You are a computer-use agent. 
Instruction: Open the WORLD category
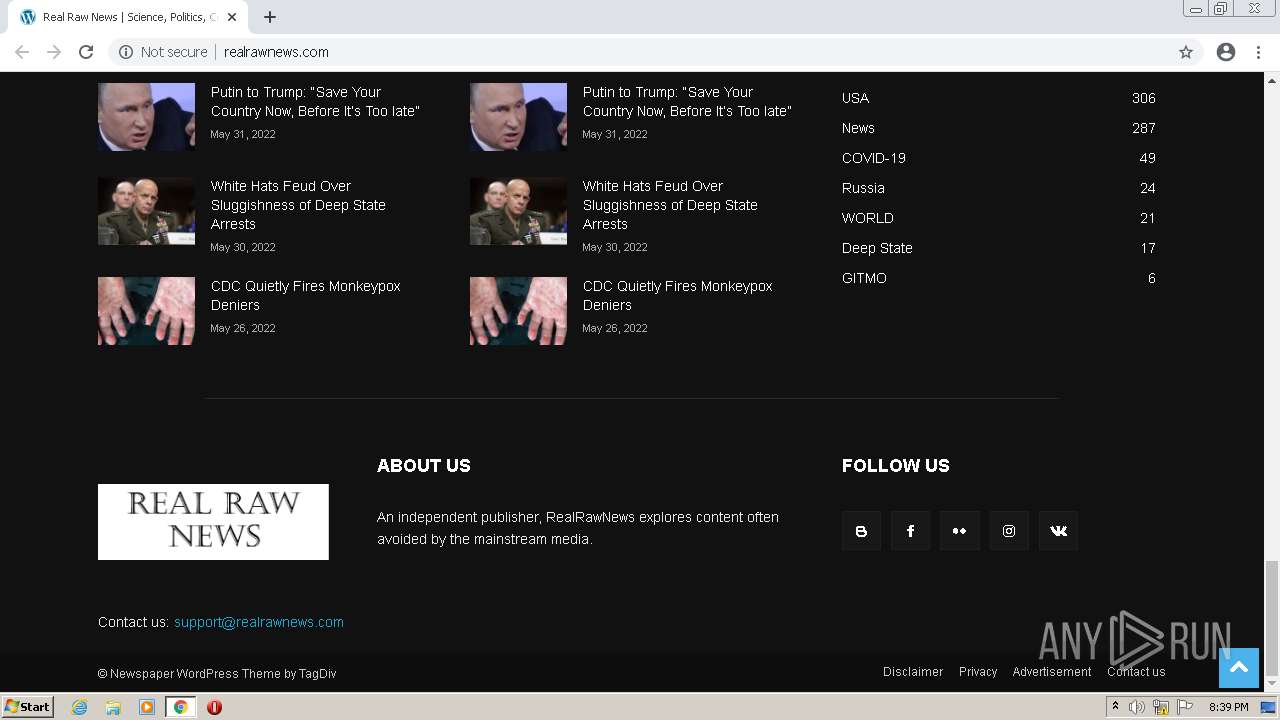click(x=868, y=218)
